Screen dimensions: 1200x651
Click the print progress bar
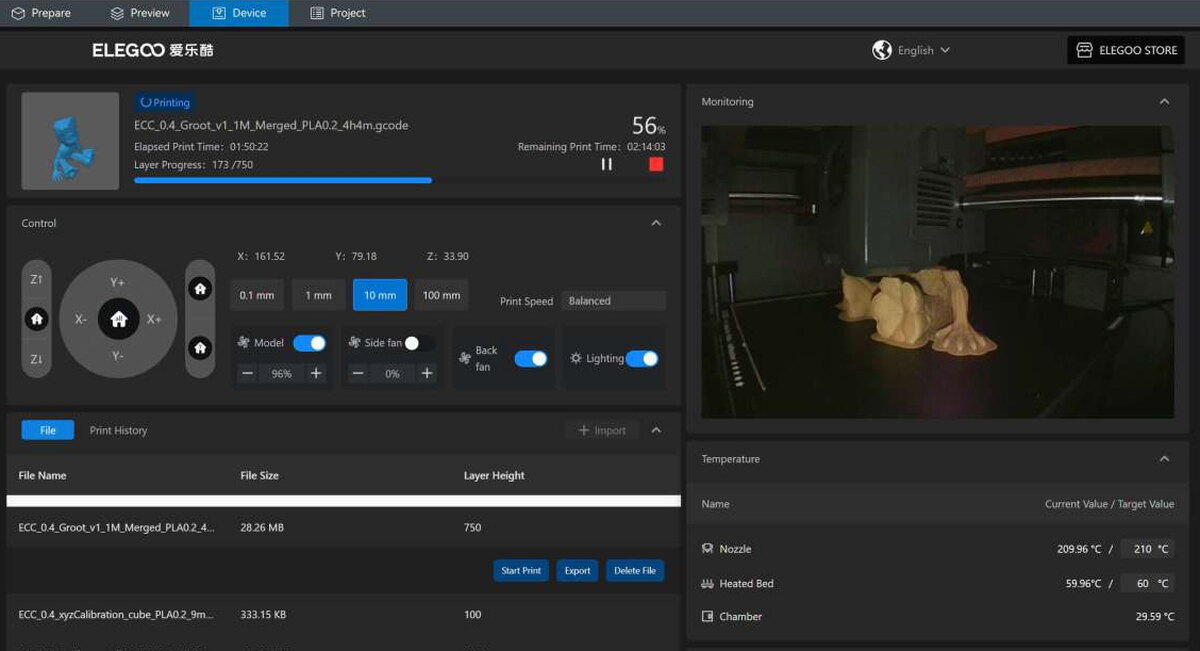400,180
